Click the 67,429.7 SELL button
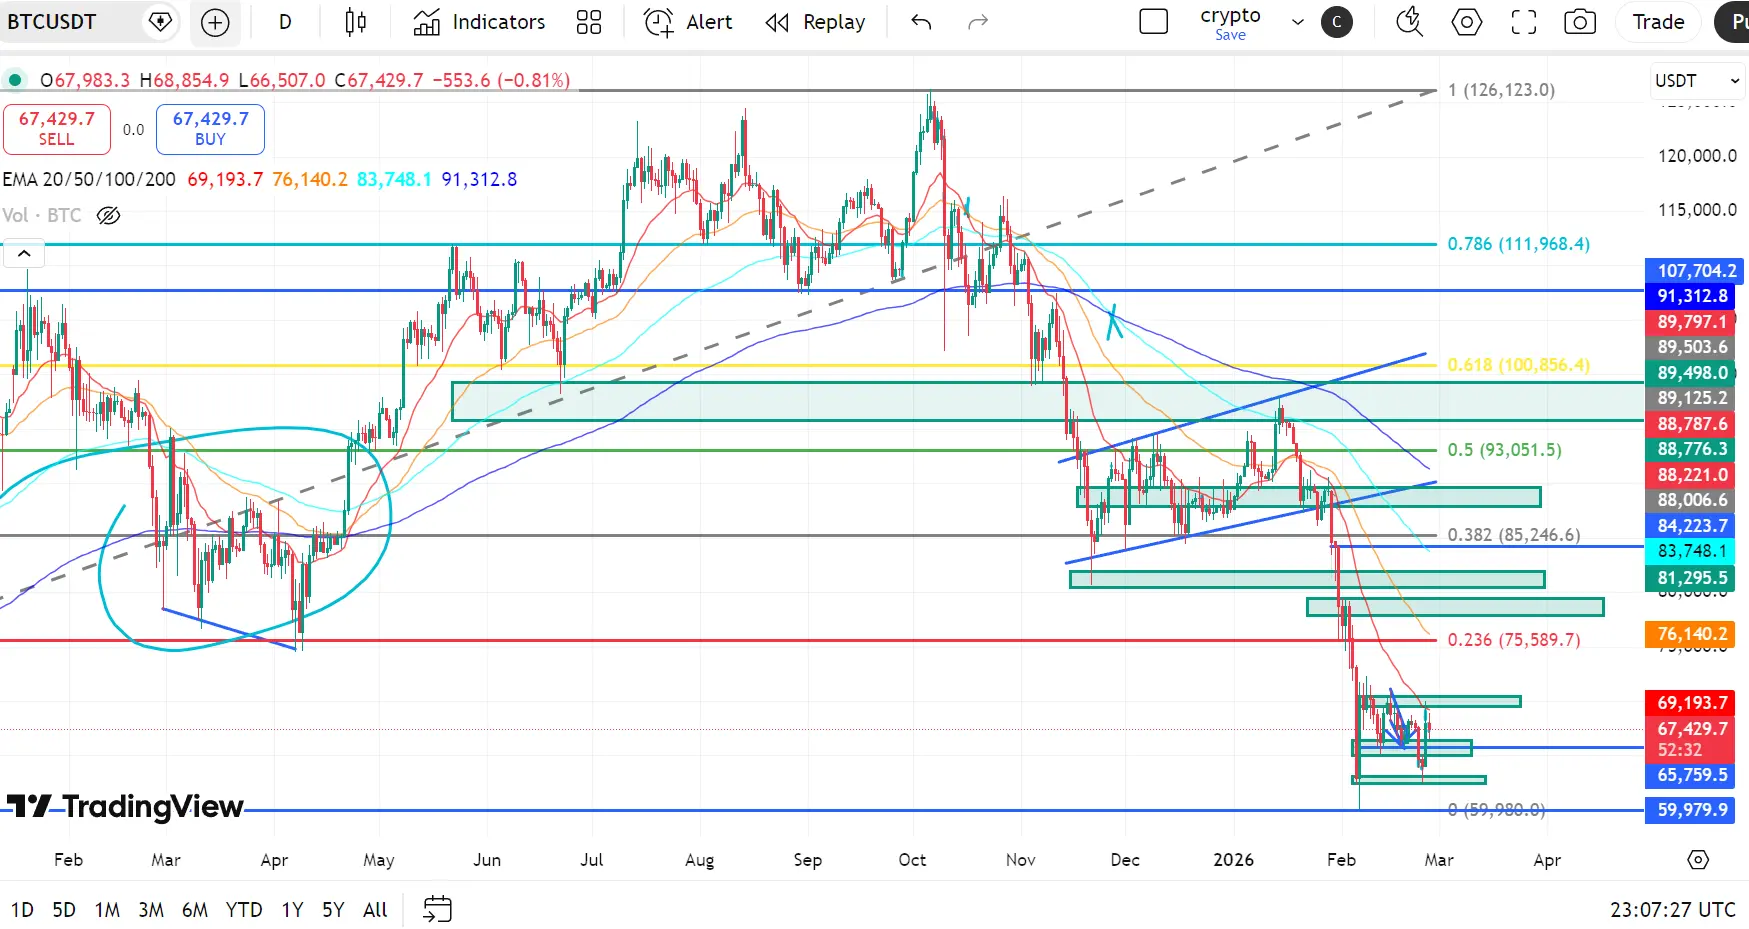This screenshot has width=1749, height=929. coord(57,129)
